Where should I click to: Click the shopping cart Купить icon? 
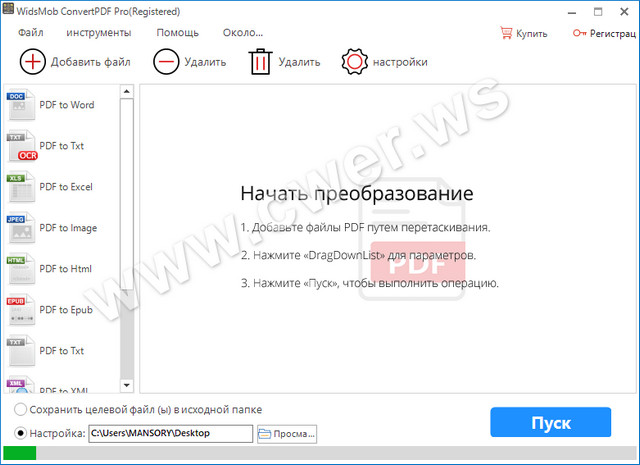506,33
